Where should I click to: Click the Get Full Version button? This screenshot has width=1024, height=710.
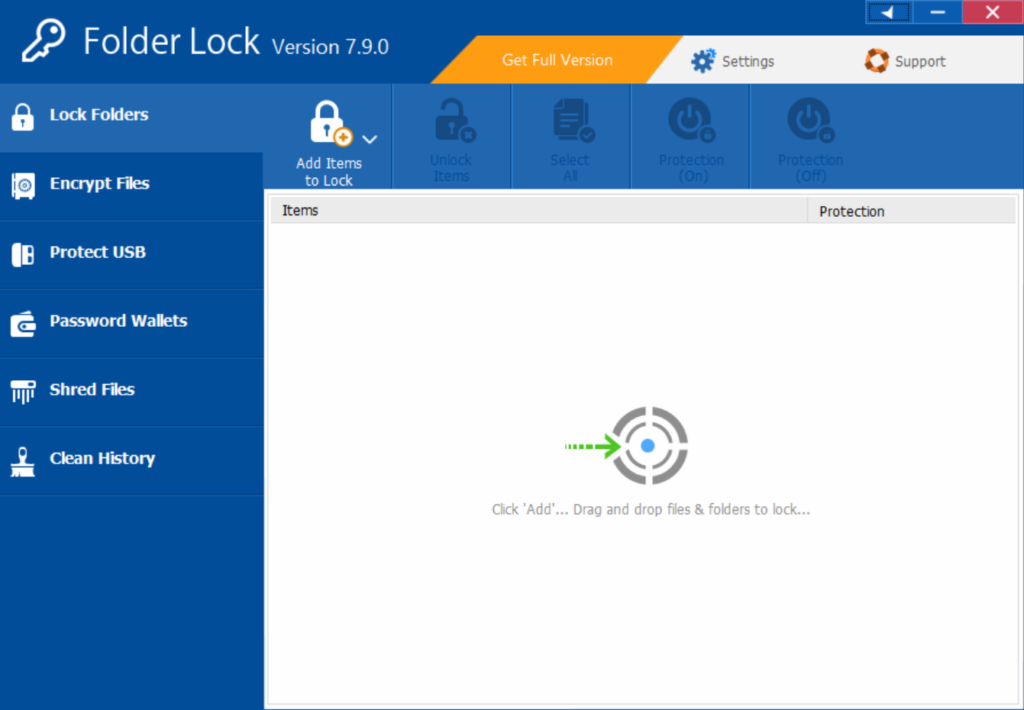coord(556,60)
